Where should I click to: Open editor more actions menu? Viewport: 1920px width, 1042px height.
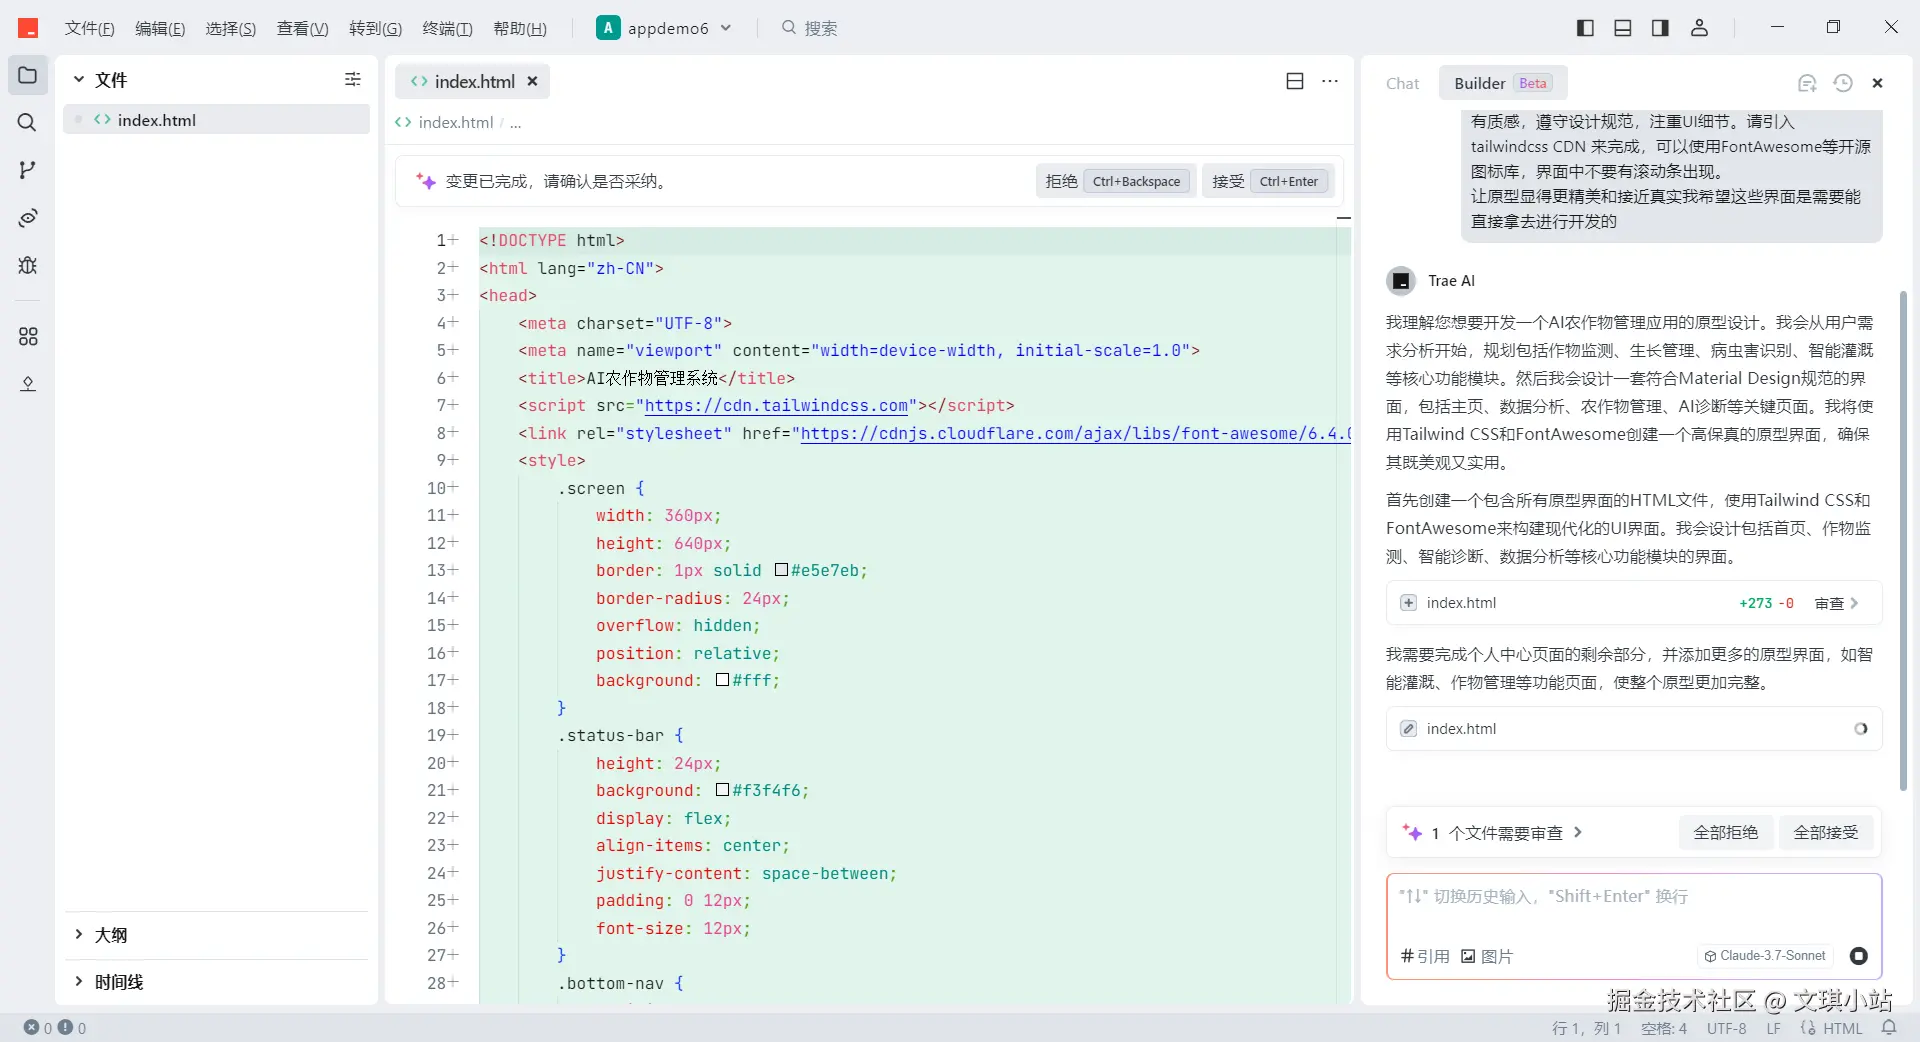tap(1330, 81)
